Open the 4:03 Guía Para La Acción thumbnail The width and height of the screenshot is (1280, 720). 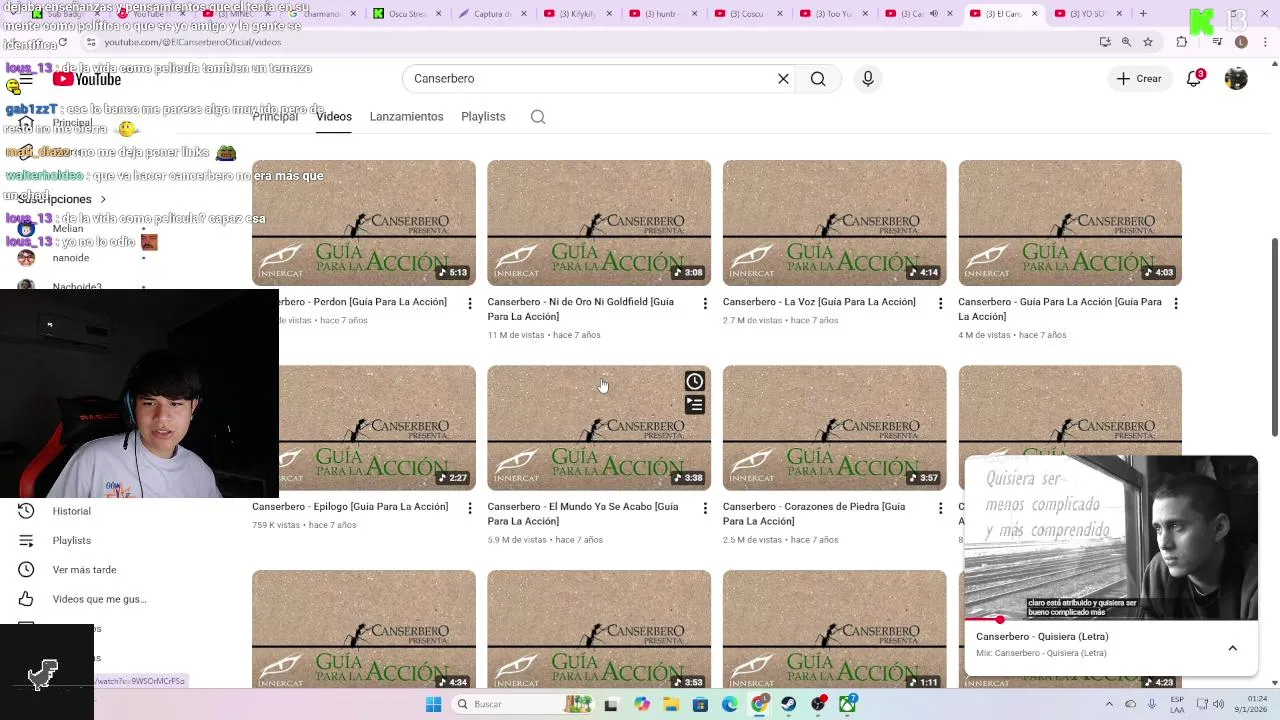click(1070, 223)
